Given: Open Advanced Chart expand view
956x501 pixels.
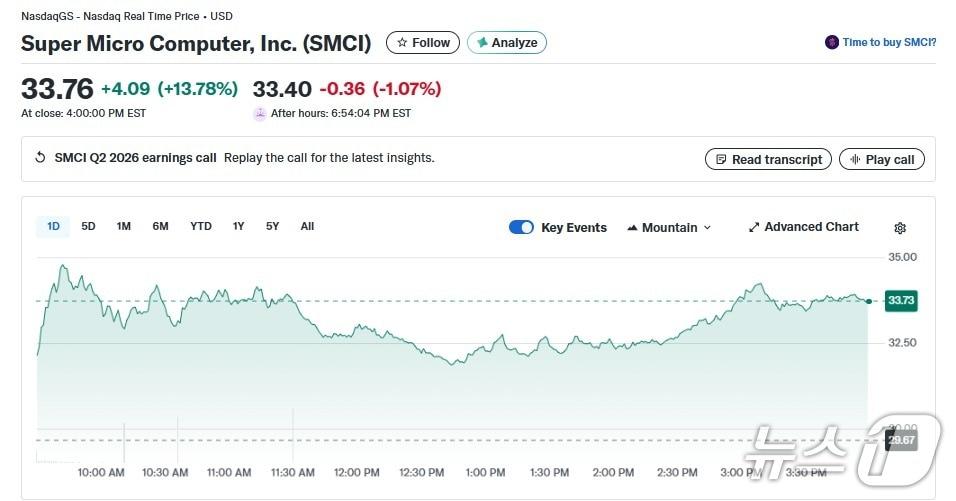Looking at the screenshot, I should click(803, 227).
